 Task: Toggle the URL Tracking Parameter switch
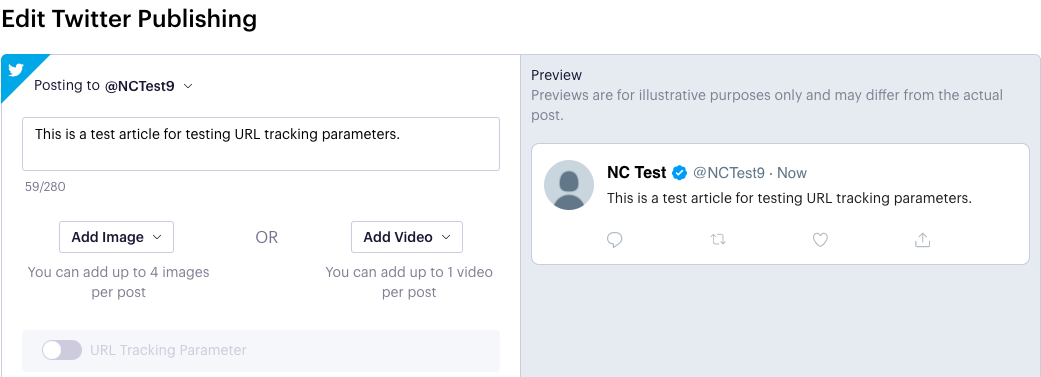(62, 350)
